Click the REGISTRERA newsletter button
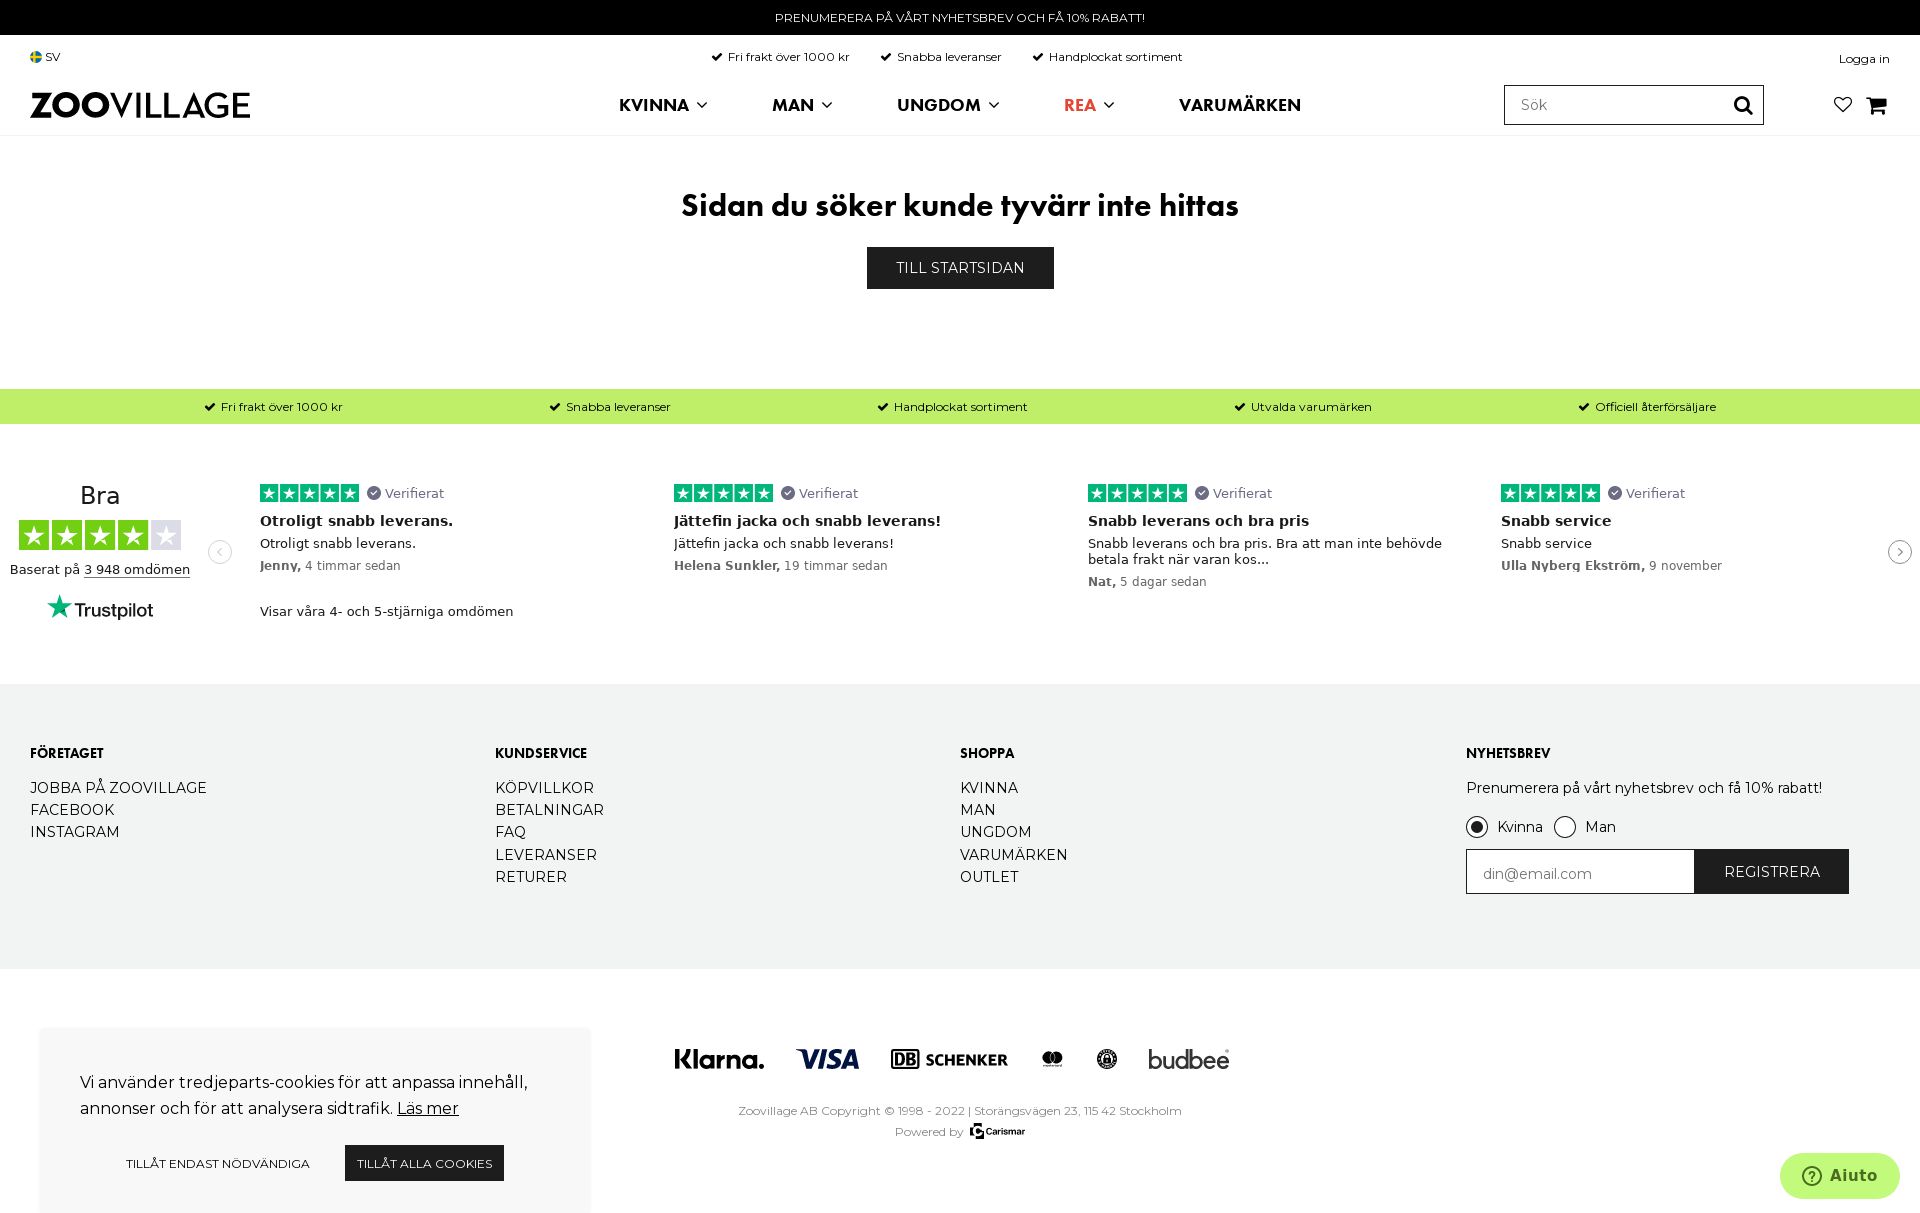Viewport: 1920px width, 1213px height. pyautogui.click(x=1772, y=872)
